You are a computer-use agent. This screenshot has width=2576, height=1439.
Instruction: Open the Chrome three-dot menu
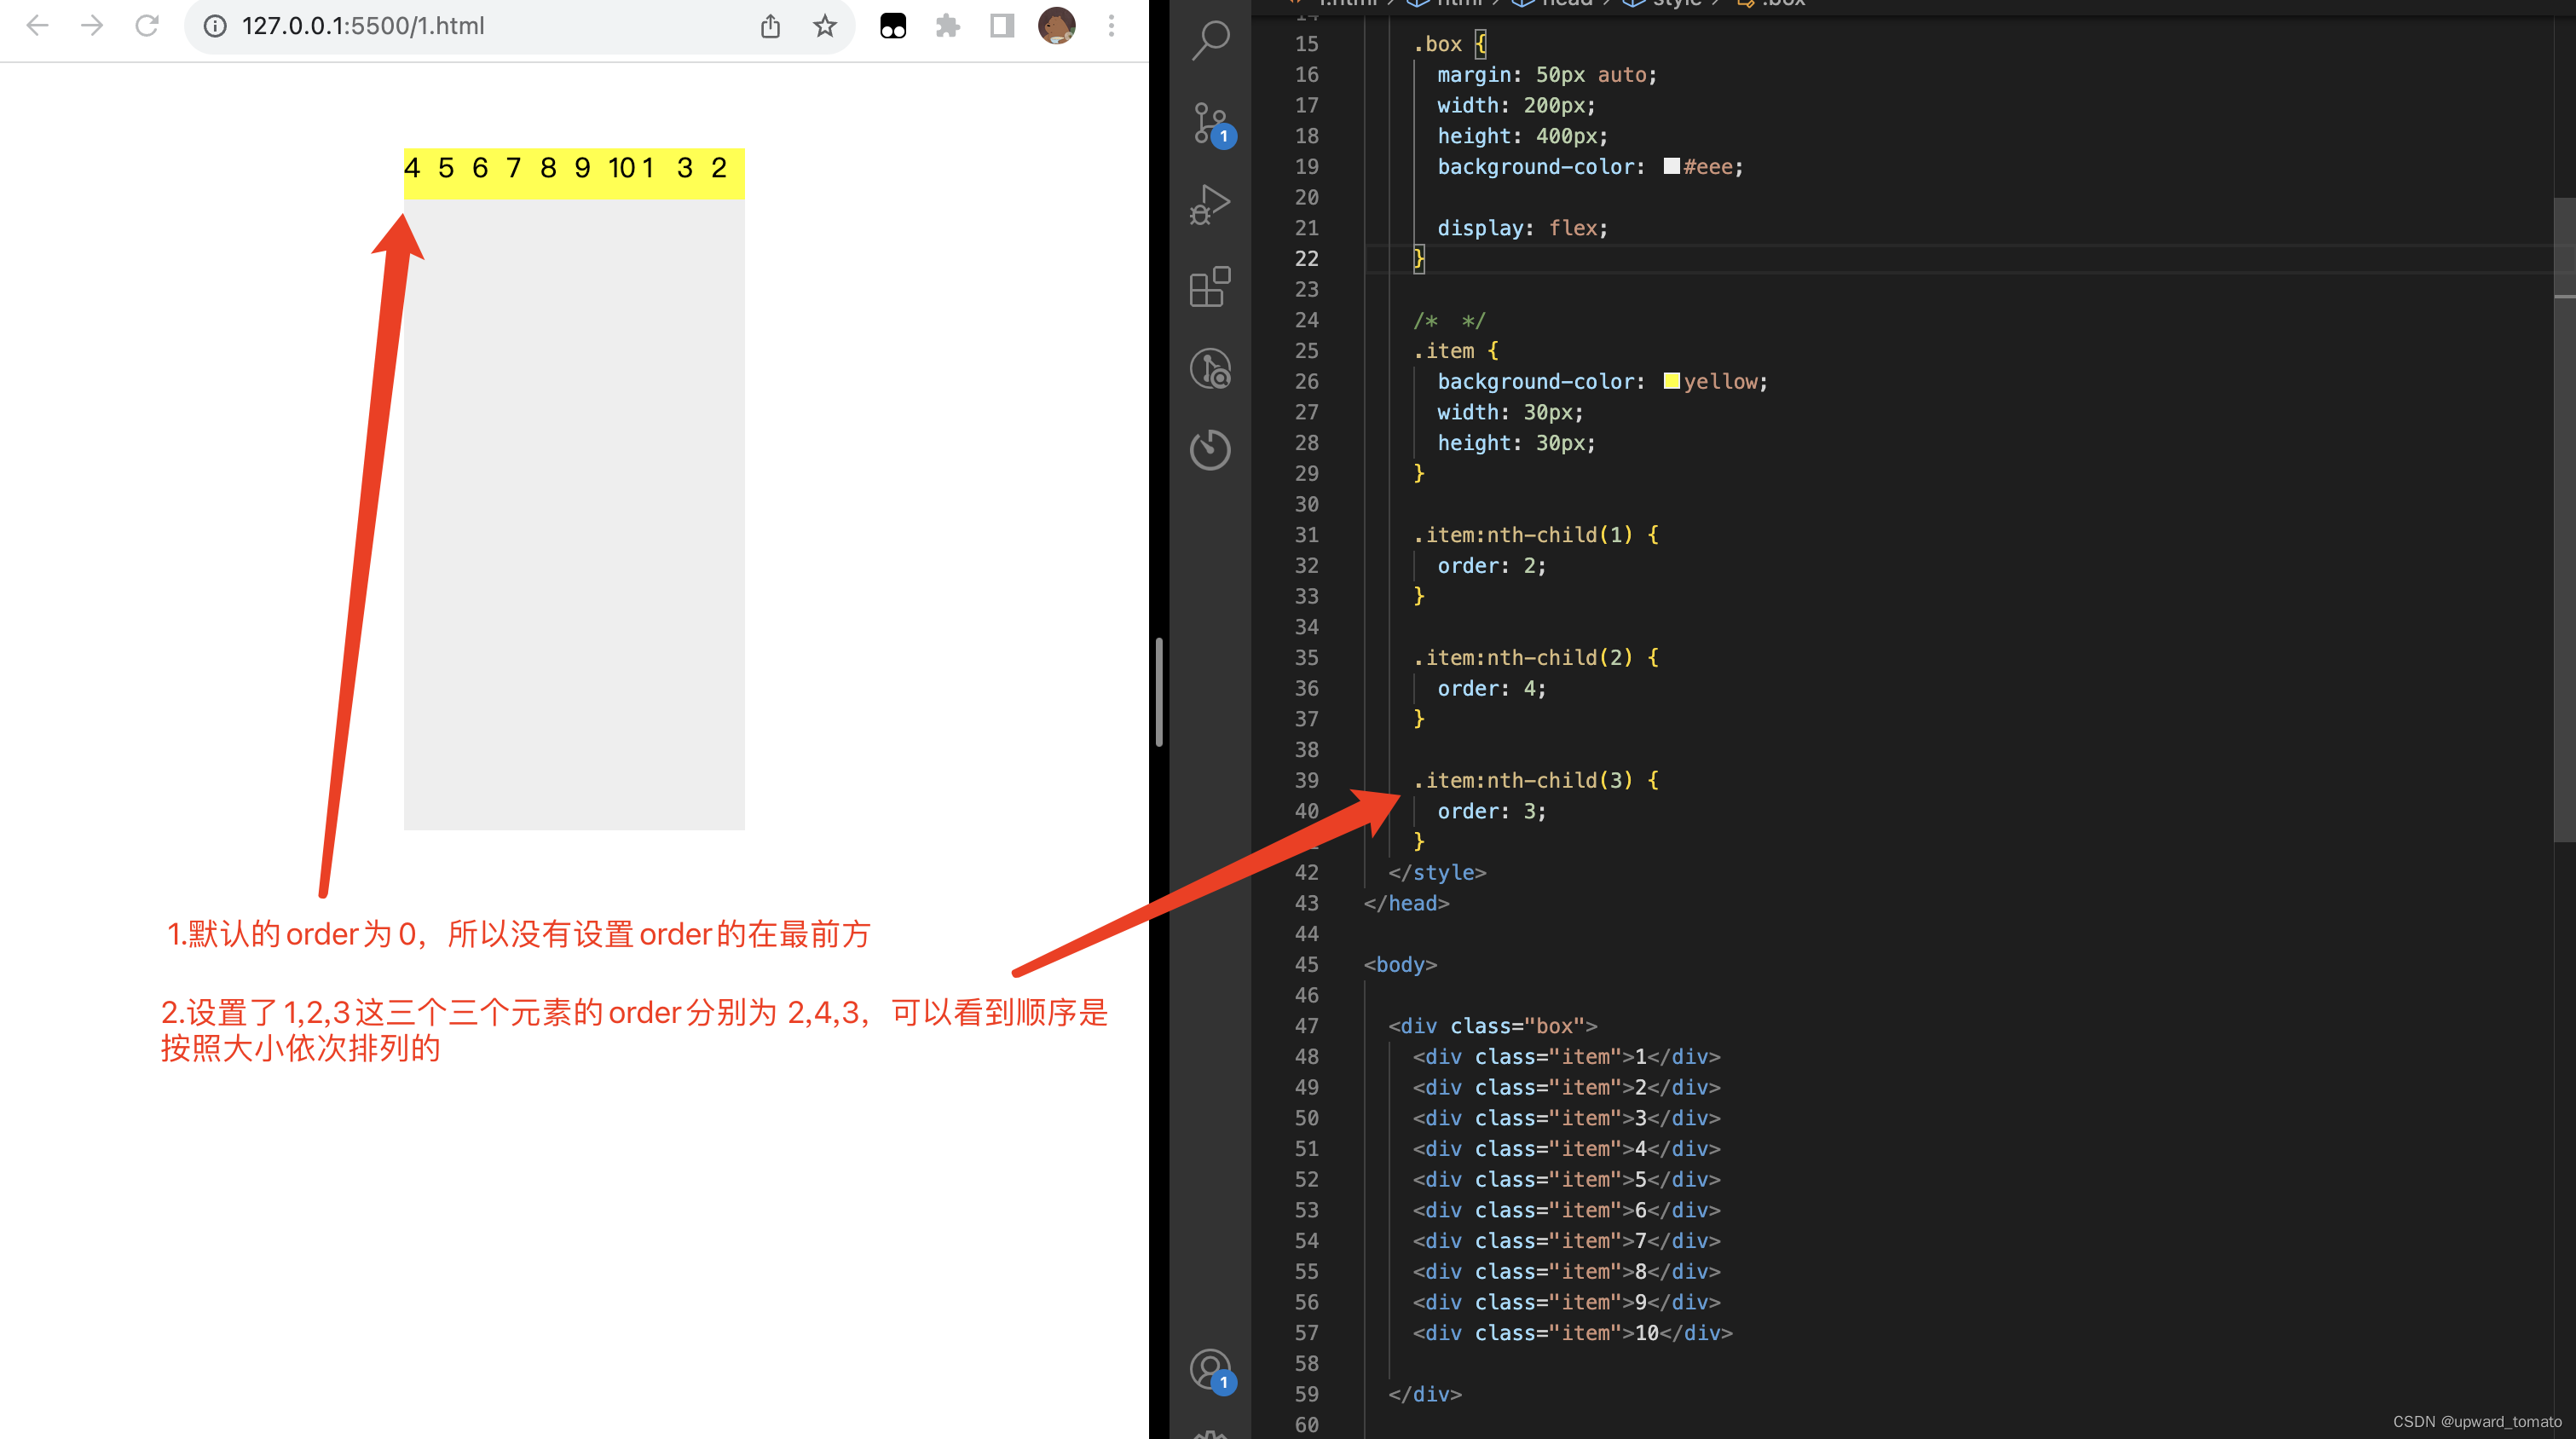(x=1111, y=26)
